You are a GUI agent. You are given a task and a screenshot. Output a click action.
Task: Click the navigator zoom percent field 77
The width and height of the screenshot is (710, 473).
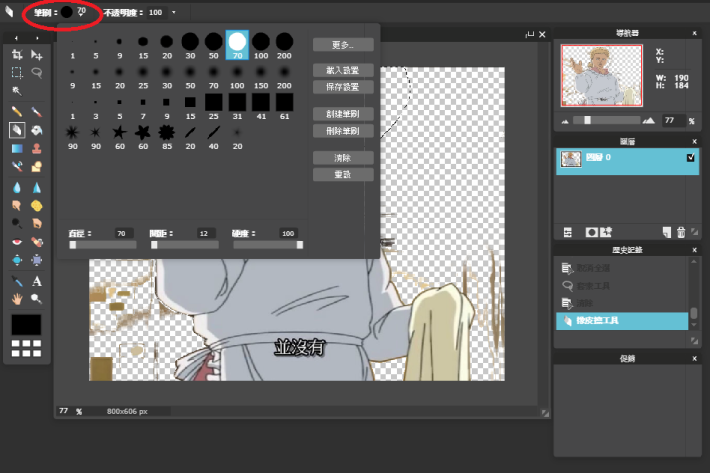point(673,120)
